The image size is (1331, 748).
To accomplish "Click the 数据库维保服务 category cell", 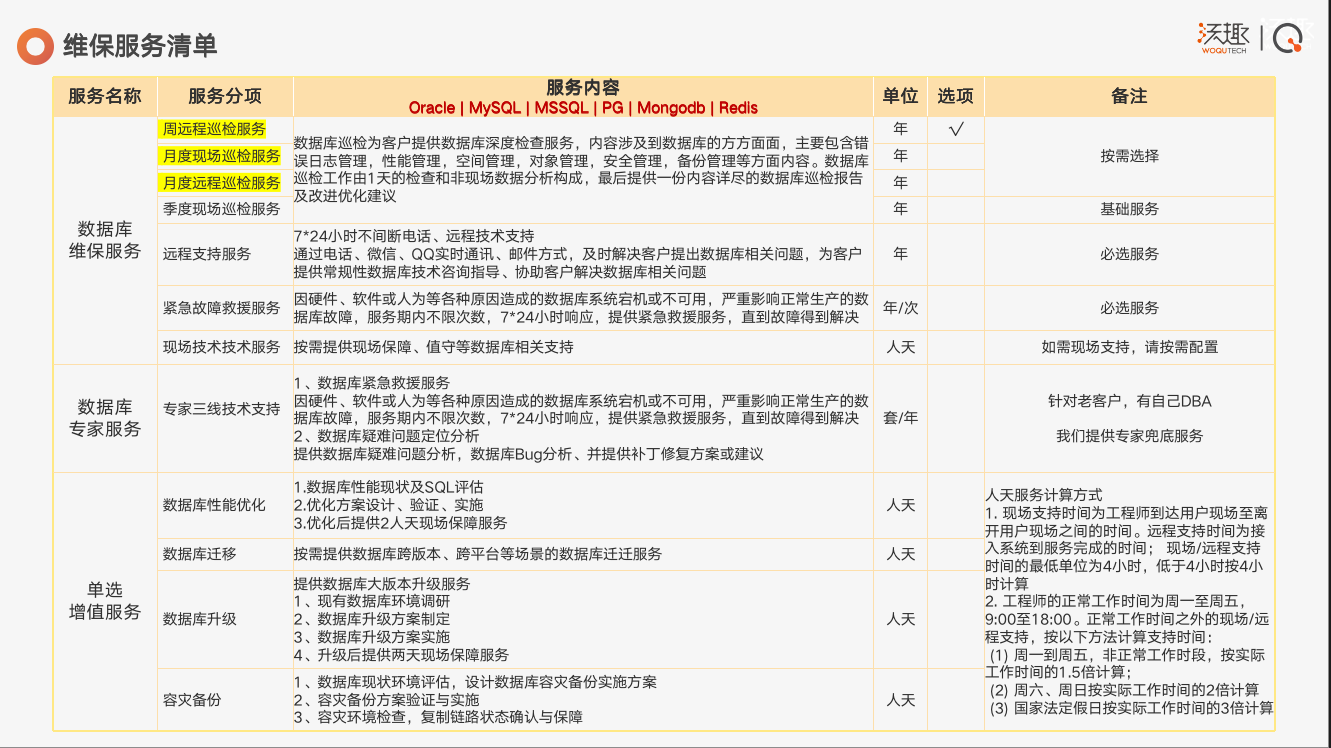I will [105, 240].
